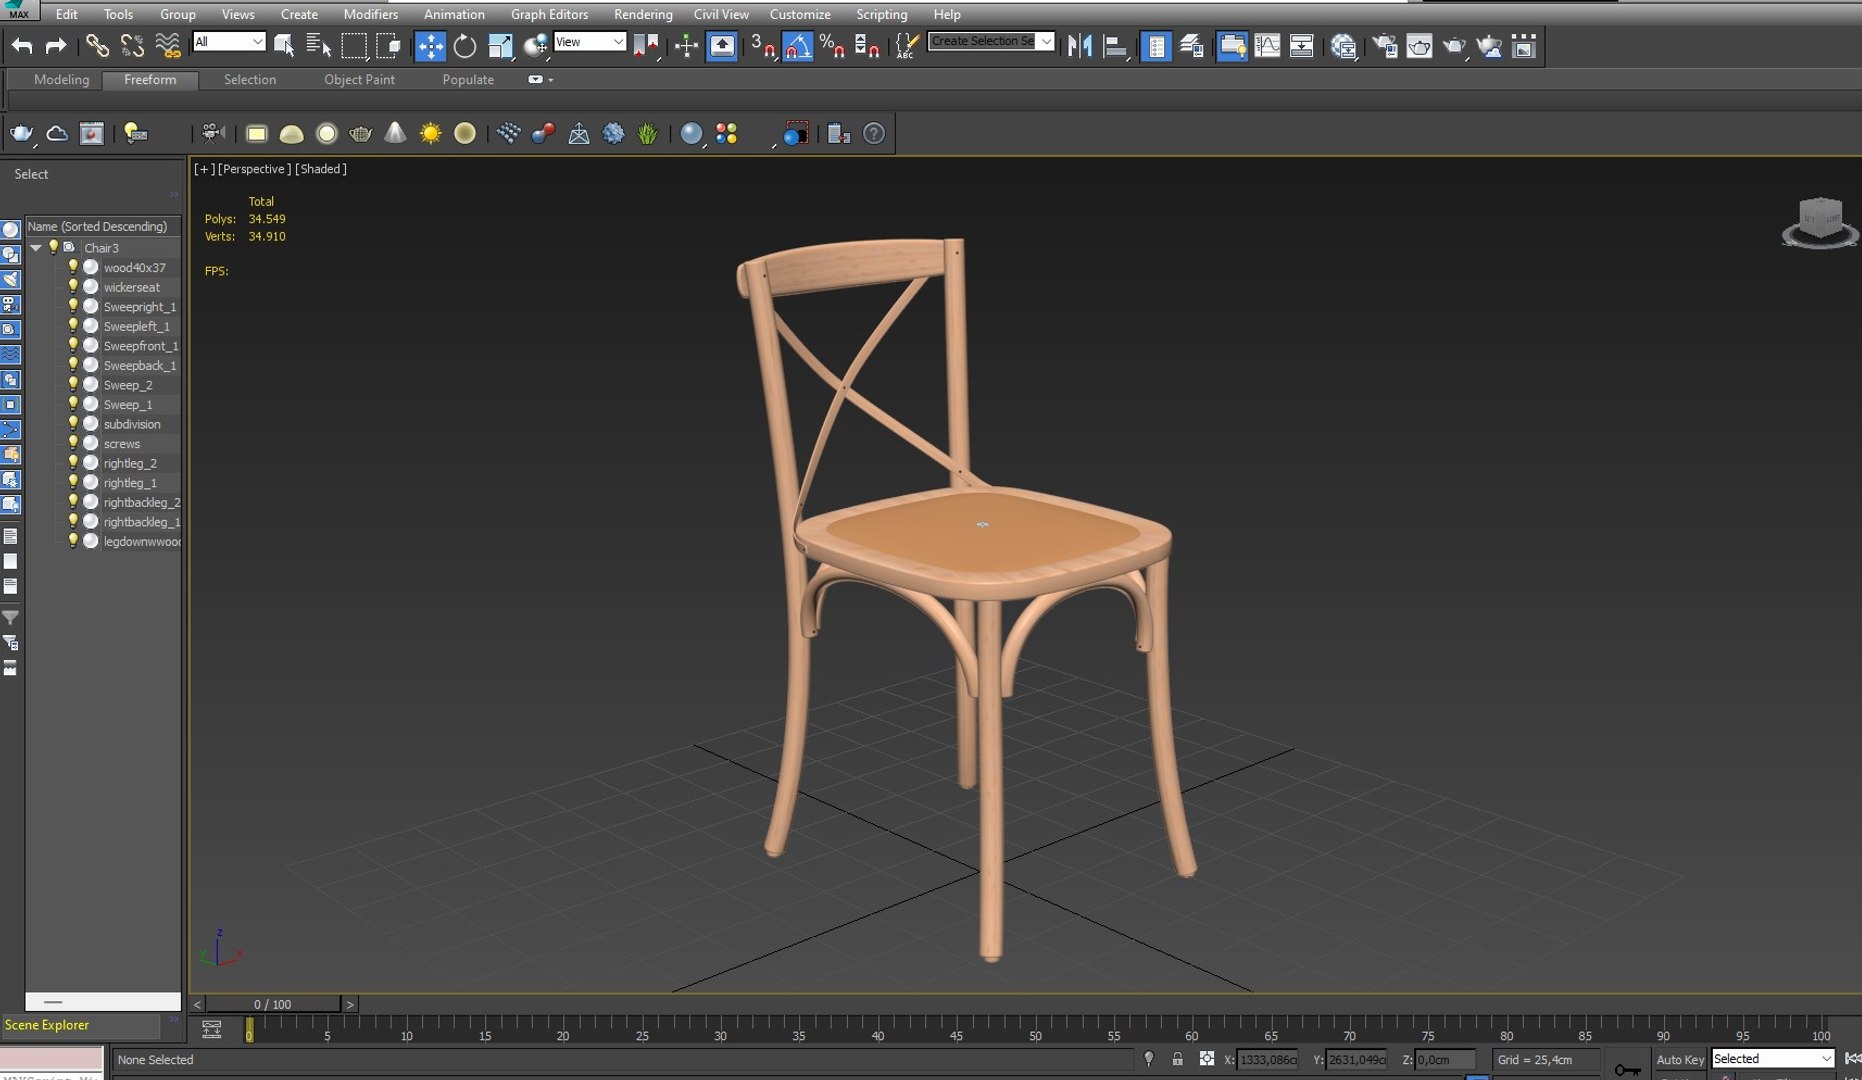Click the Populate ribbon tab
Screen dimensions: 1862x1080
468,79
